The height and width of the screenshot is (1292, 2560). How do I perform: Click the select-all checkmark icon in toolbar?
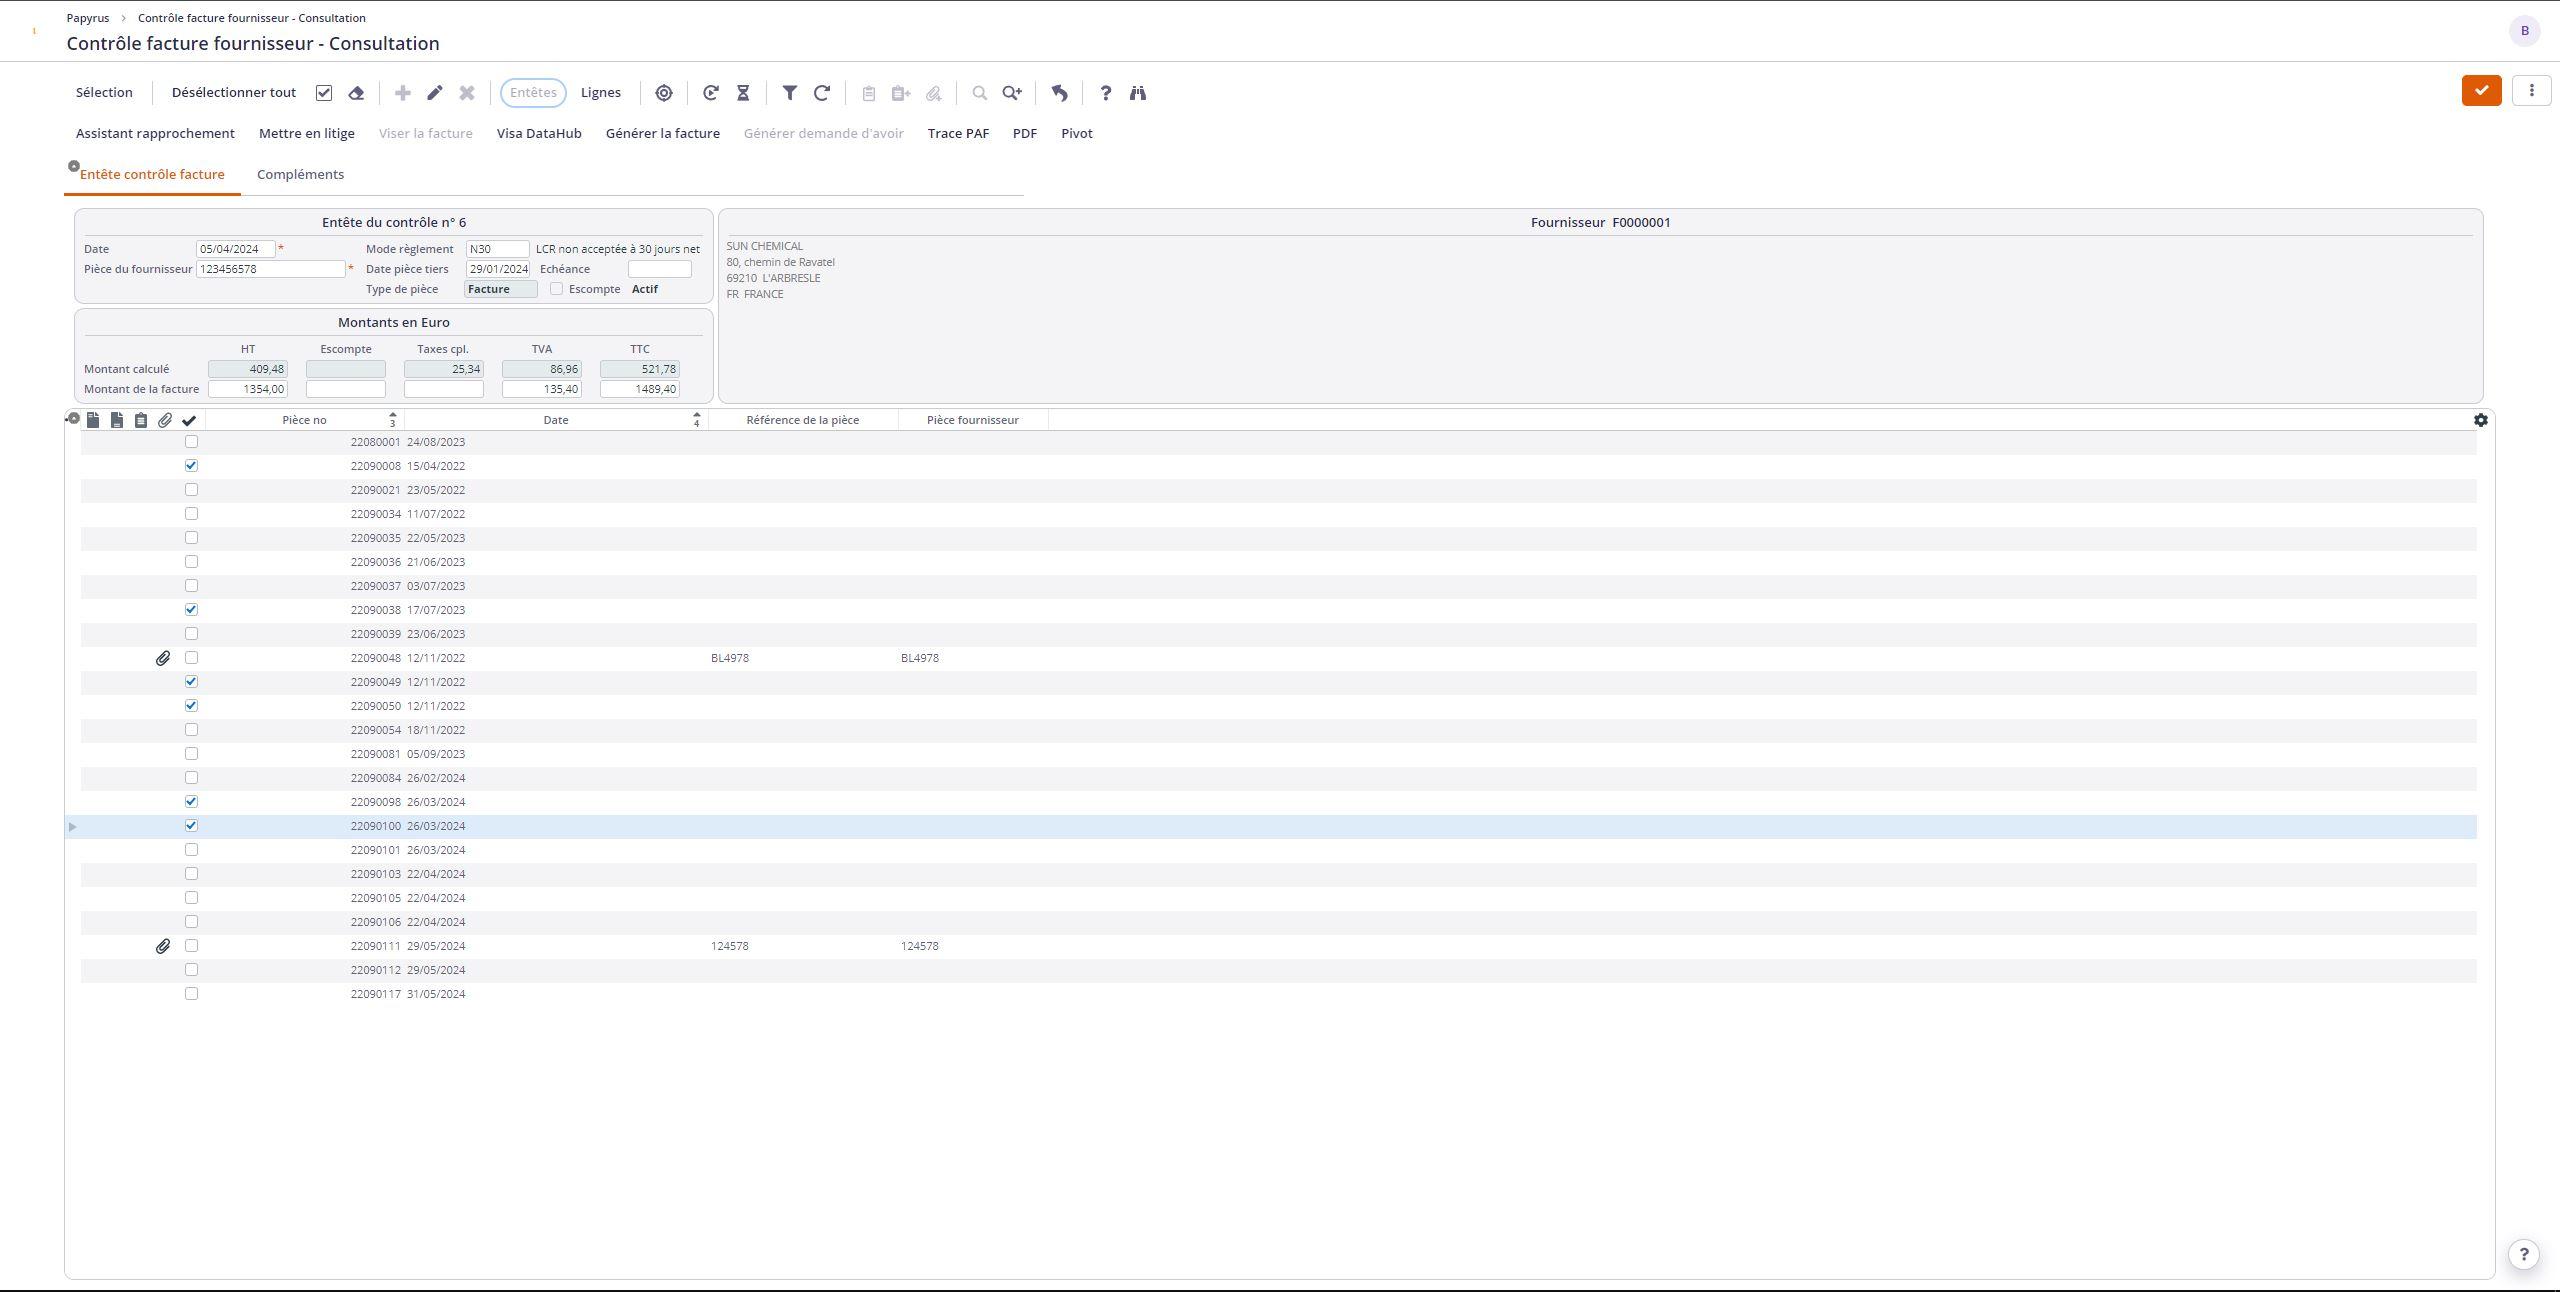[324, 93]
